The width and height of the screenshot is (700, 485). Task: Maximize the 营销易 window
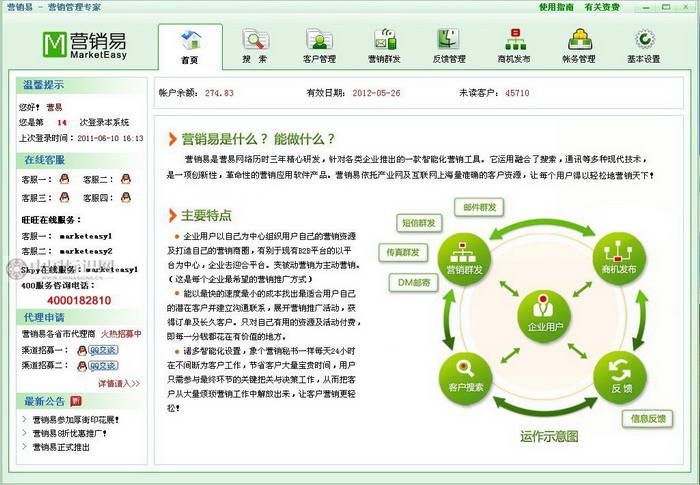point(666,8)
